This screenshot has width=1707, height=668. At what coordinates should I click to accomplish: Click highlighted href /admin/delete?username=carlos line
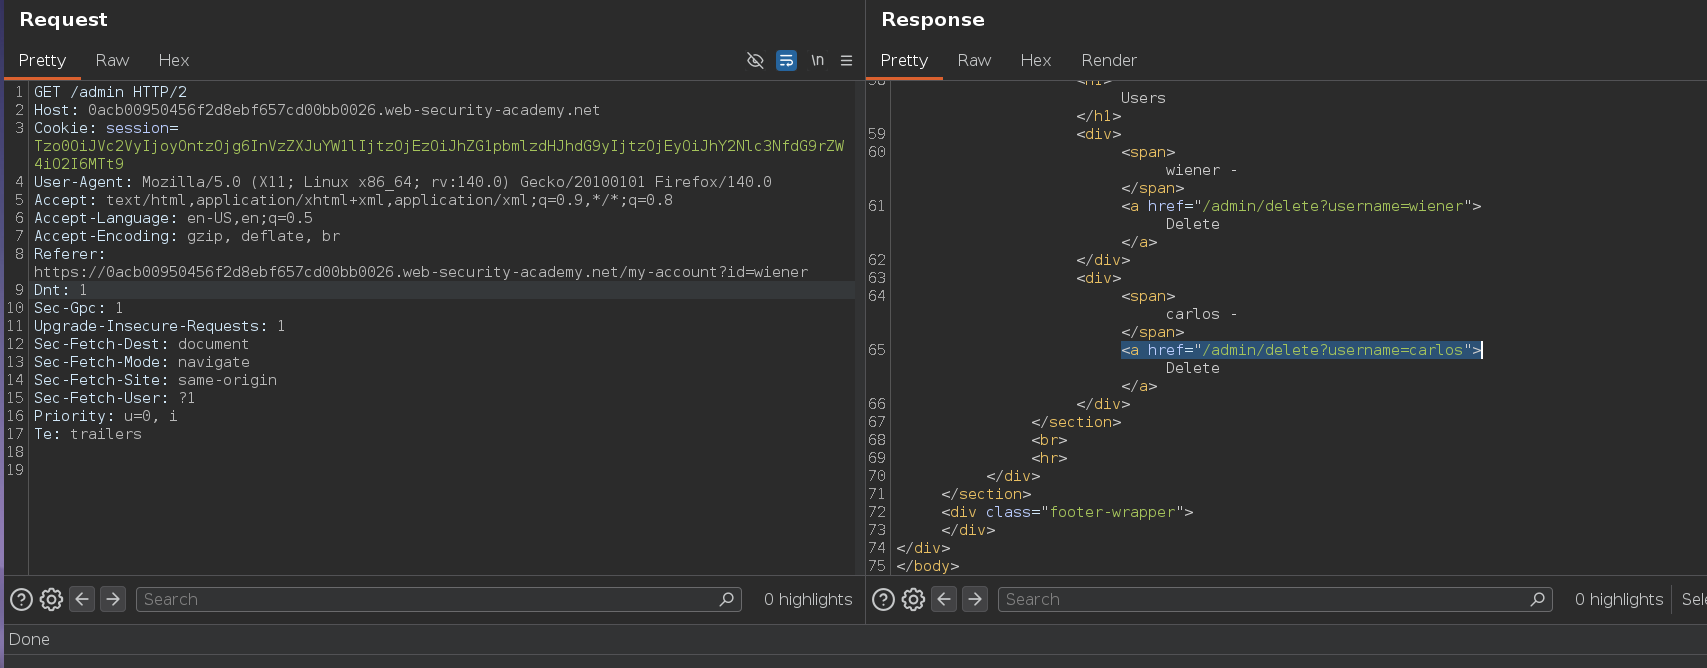point(1301,350)
